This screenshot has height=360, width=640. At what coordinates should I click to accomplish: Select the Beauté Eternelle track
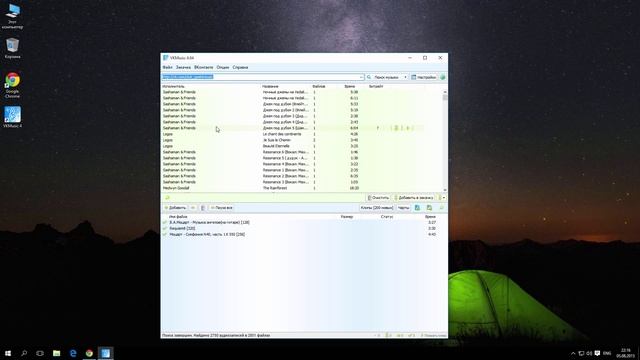point(302,146)
